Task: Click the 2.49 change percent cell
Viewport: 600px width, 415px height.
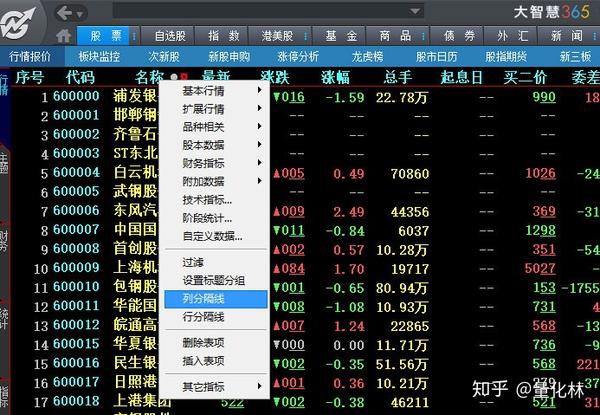Action: (x=349, y=212)
